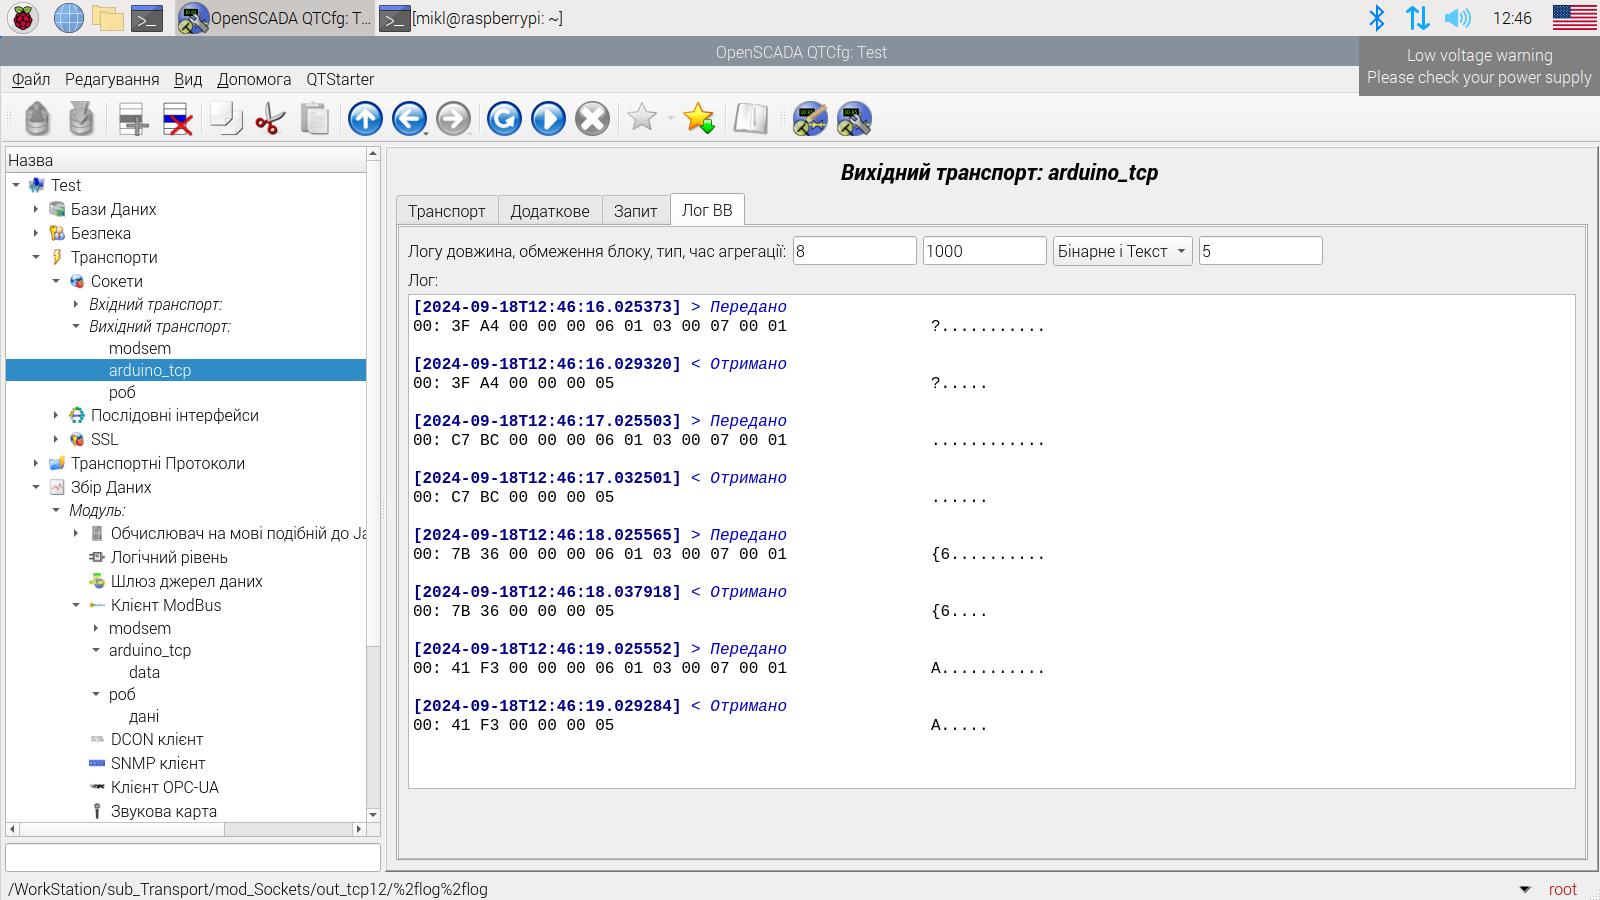The height and width of the screenshot is (900, 1600).
Task: Click the red-crossed Delete item icon
Action: coord(177,119)
